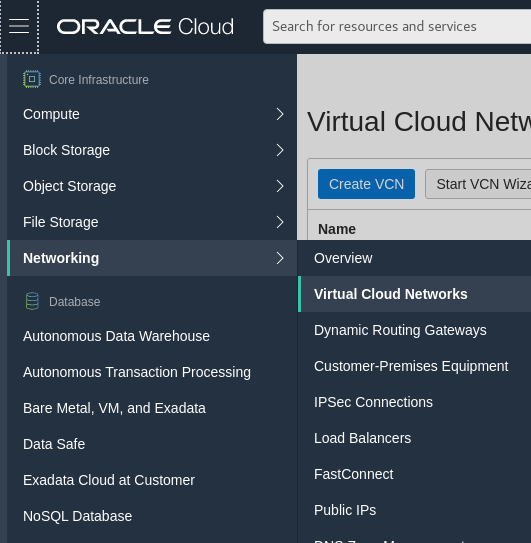Click the Database cylinder icon
This screenshot has height=543, width=531.
(x=32, y=301)
